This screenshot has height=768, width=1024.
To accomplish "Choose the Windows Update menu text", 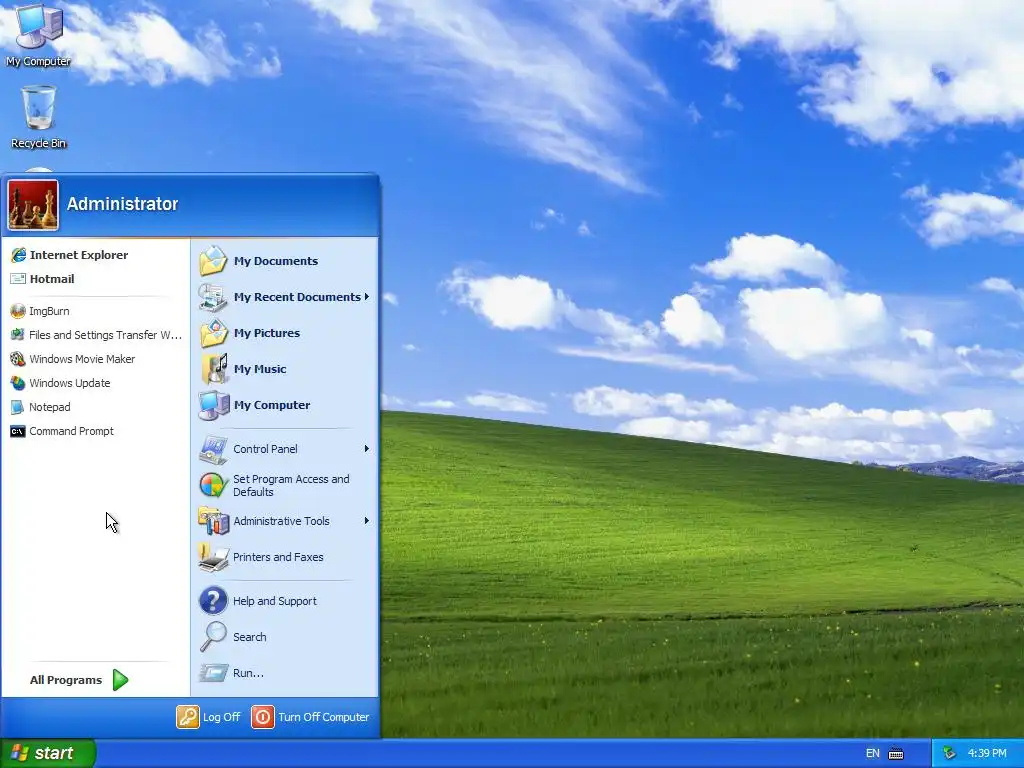I will (x=70, y=383).
